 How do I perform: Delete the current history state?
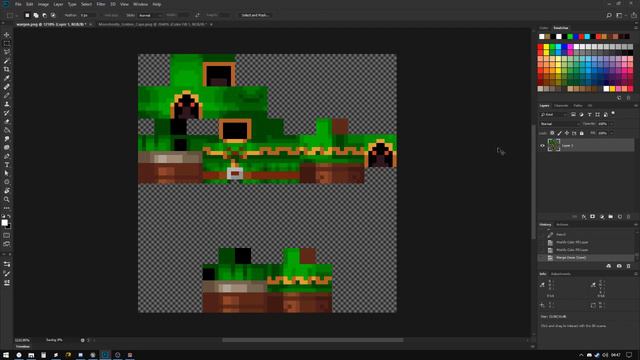point(629,266)
